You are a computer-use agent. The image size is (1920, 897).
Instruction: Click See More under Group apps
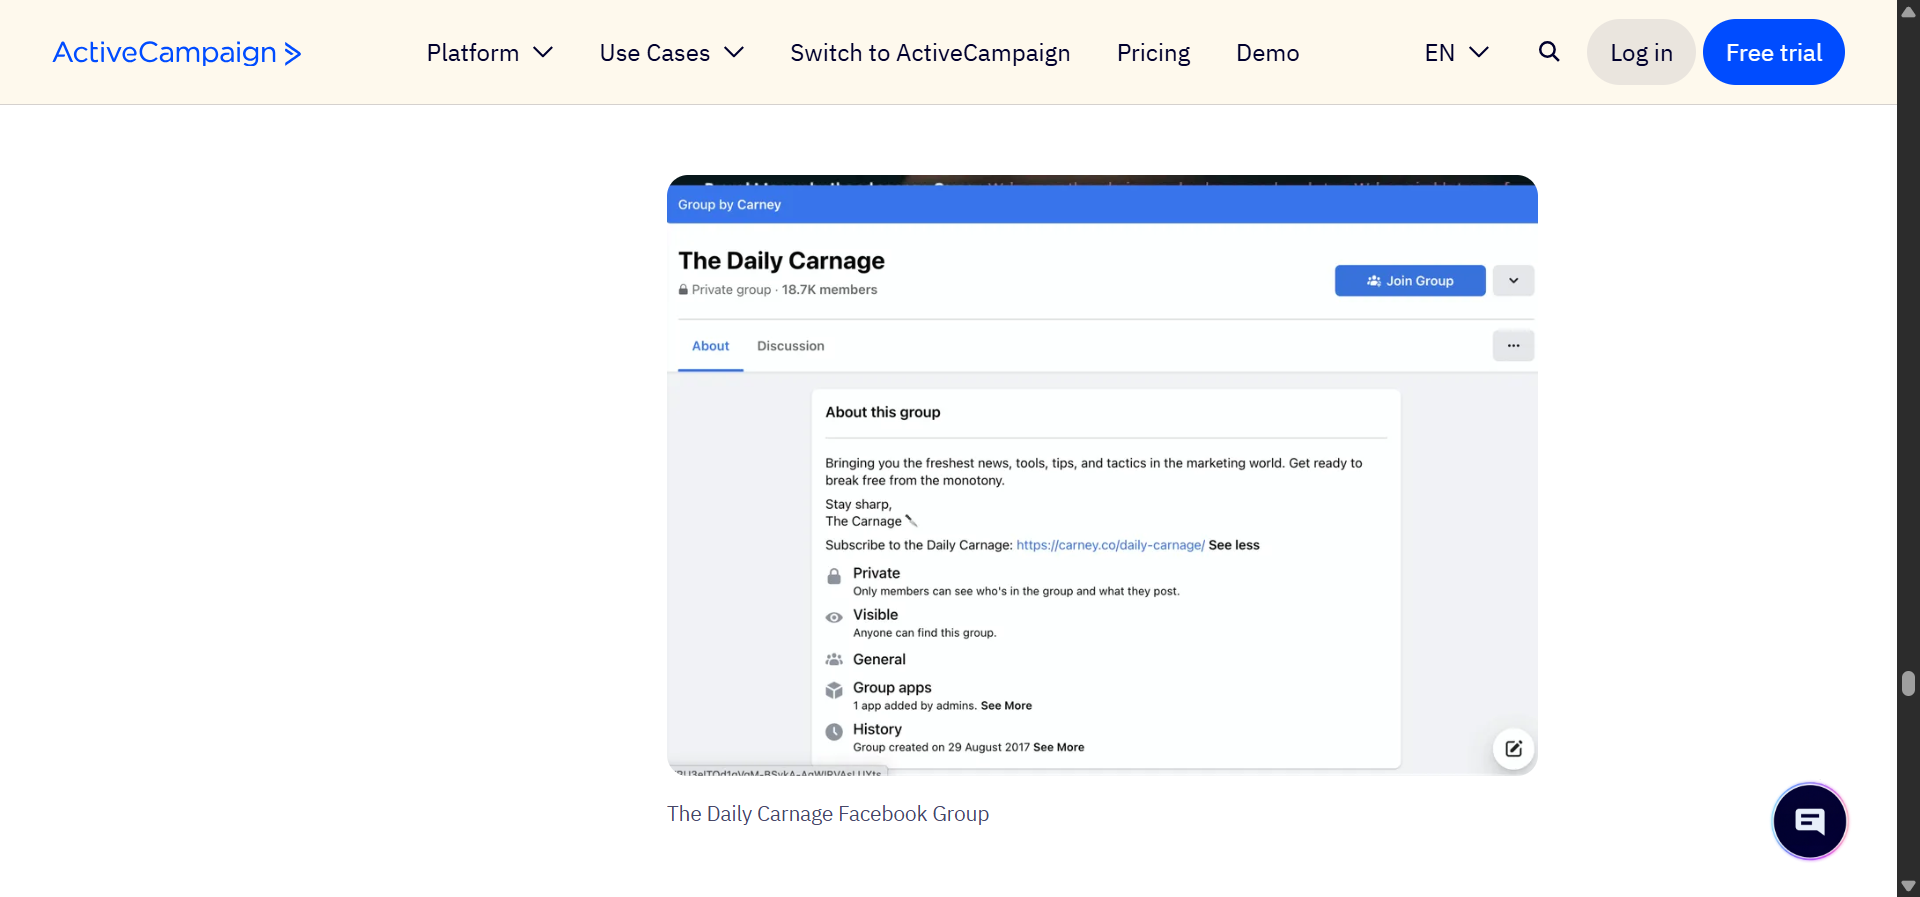1006,706
